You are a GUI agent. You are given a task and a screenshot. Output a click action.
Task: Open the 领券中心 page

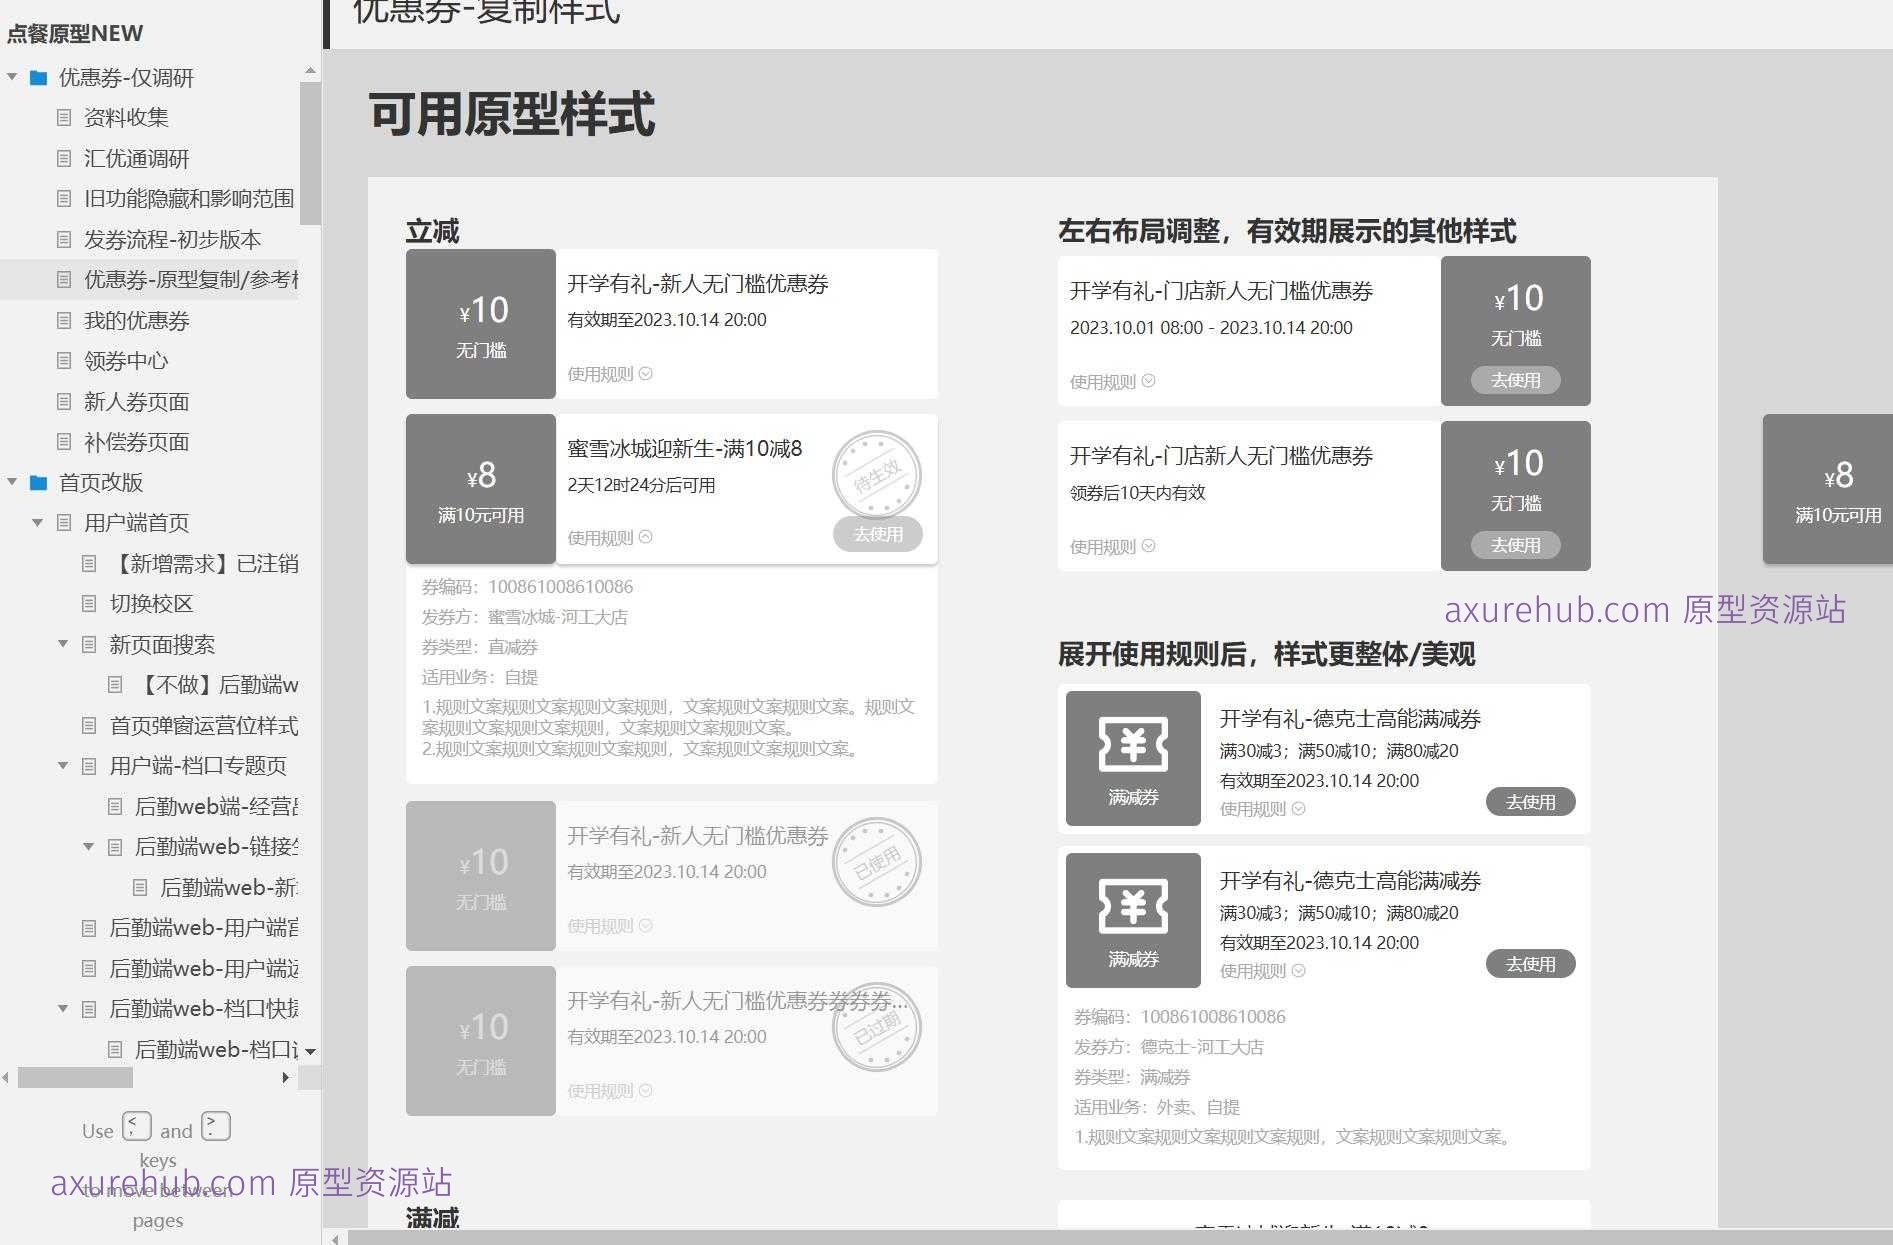(x=126, y=360)
